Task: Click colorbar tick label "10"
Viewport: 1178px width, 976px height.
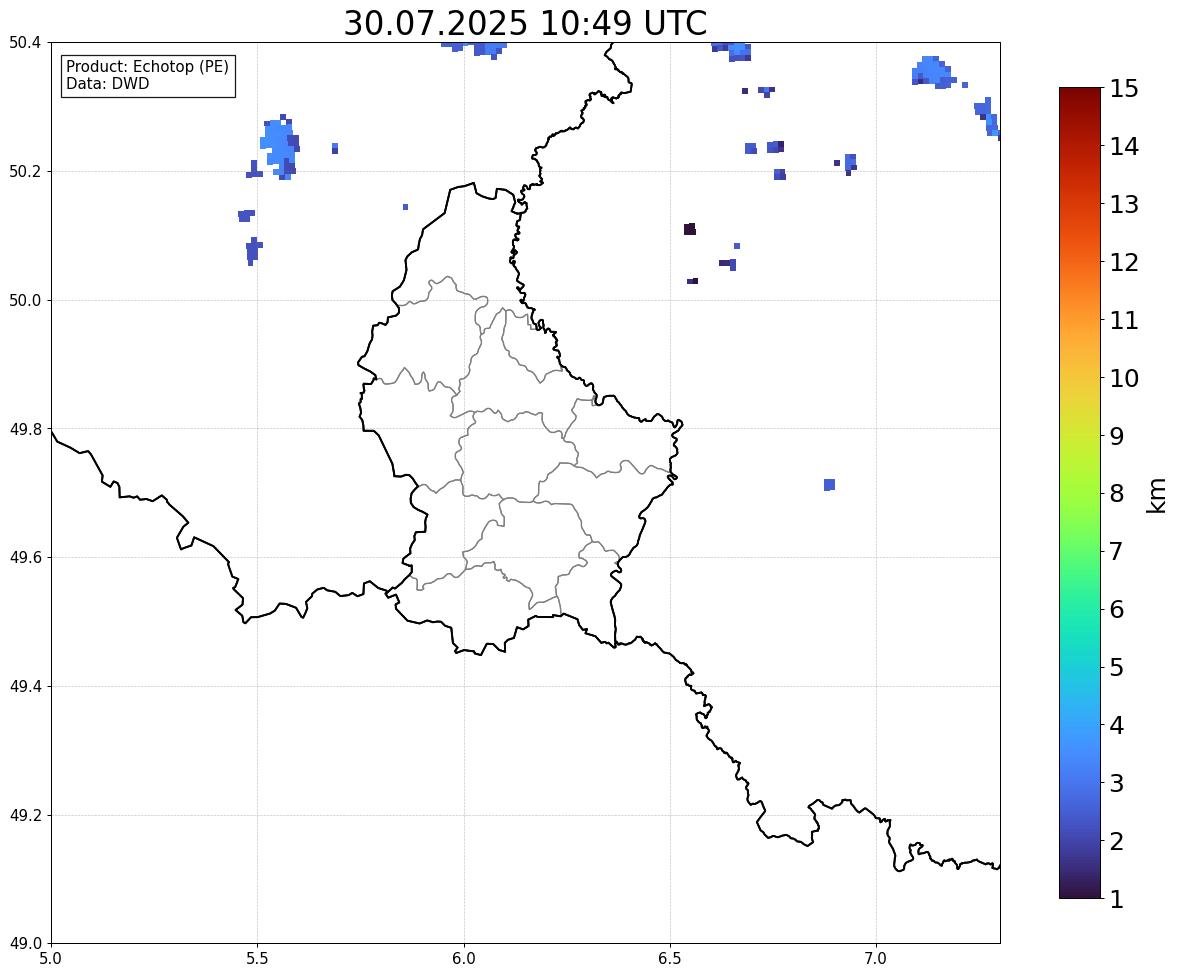Action: click(x=1124, y=378)
